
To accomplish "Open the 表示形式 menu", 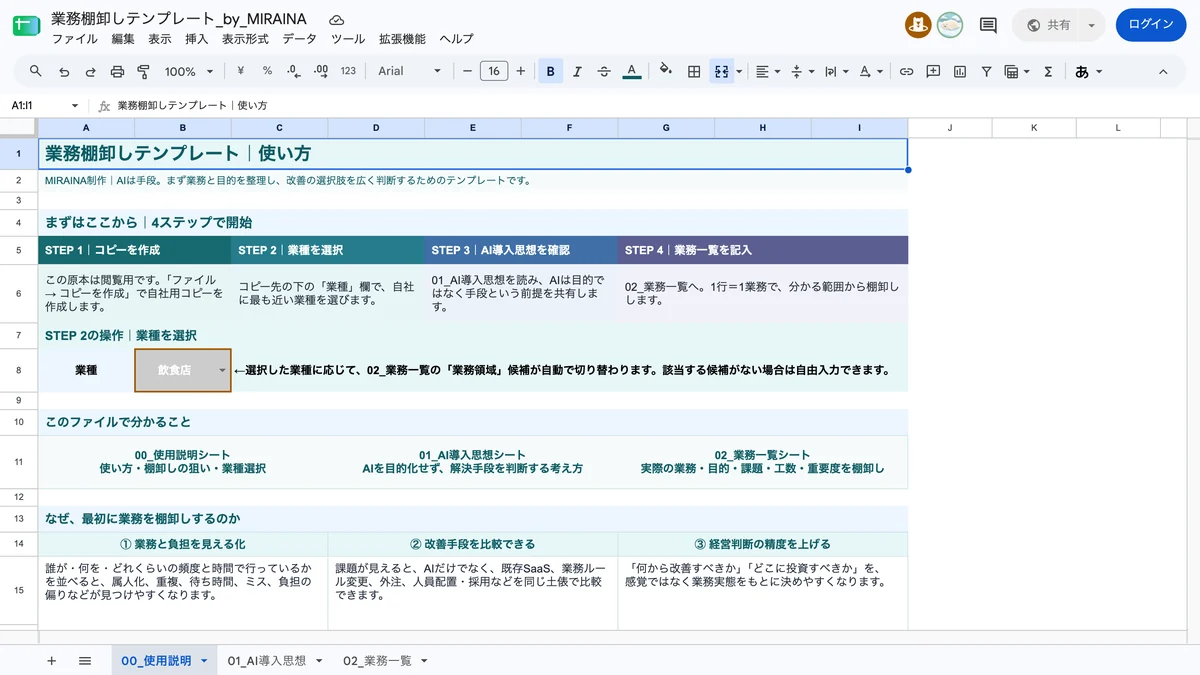I will (x=245, y=39).
